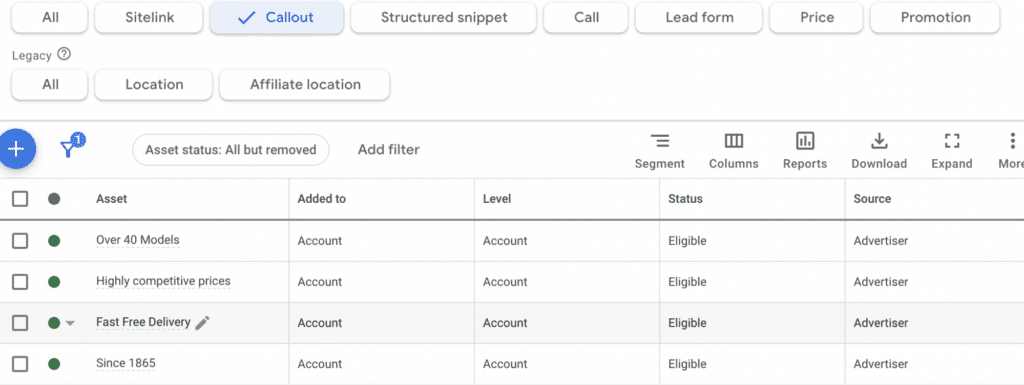Click the green status dot for Highly competitive prices
This screenshot has width=1024, height=385.
click(54, 282)
